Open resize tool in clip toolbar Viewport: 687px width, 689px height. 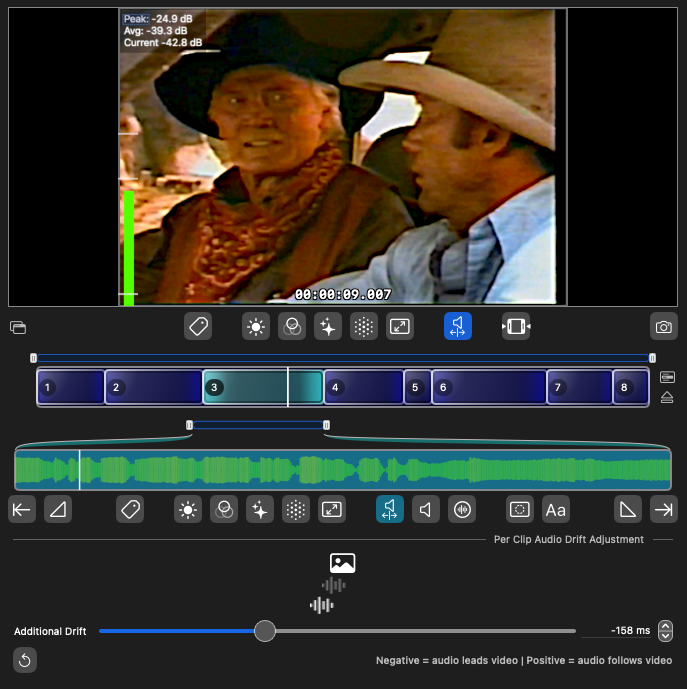[x=332, y=509]
